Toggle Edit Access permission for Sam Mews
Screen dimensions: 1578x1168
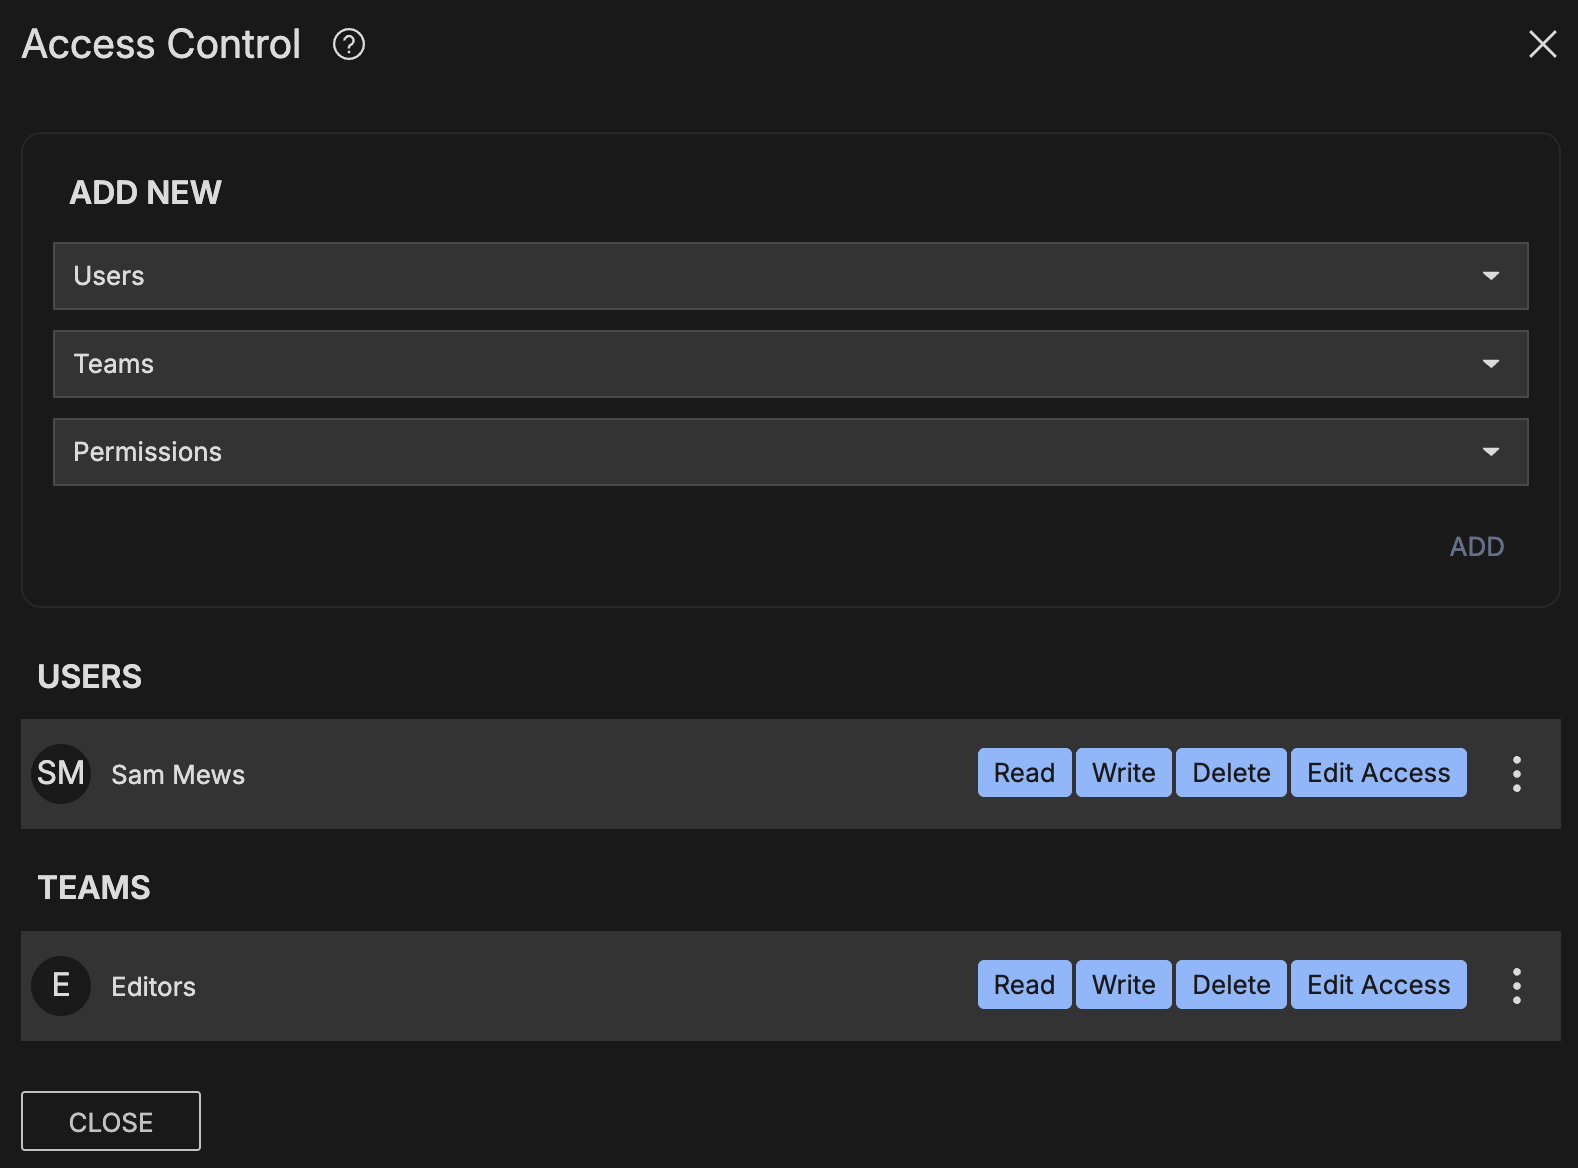(1378, 773)
